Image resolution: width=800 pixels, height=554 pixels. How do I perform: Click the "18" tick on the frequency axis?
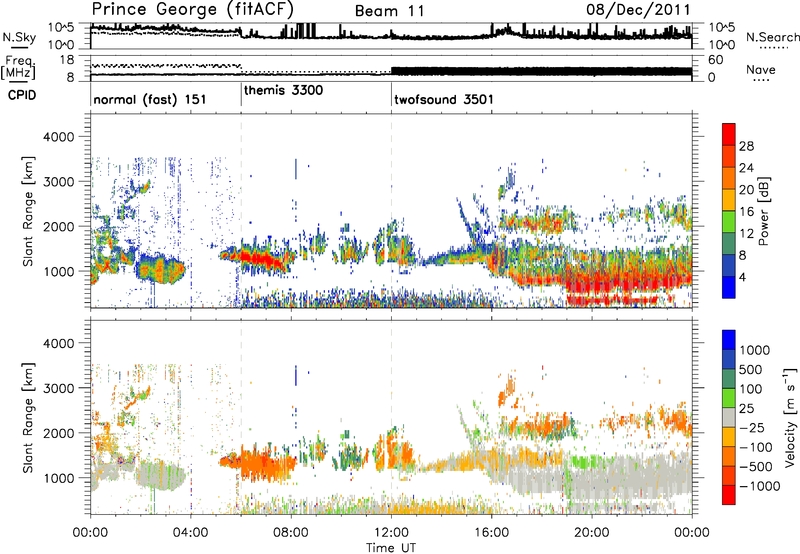(67, 60)
